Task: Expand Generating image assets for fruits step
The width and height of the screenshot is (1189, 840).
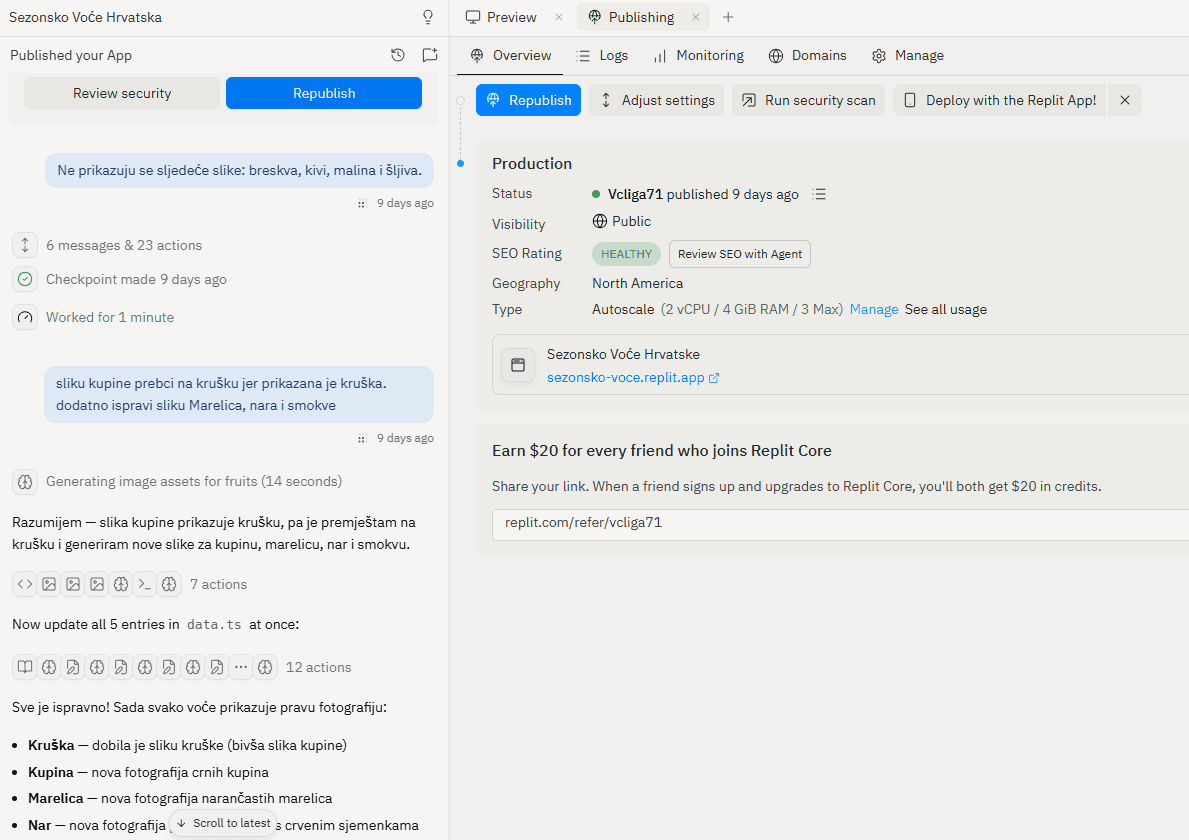Action: point(177,481)
